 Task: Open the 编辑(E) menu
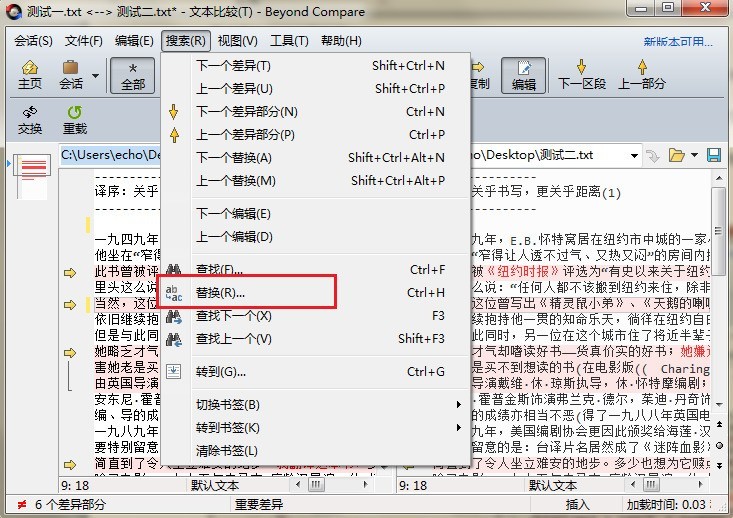click(134, 41)
